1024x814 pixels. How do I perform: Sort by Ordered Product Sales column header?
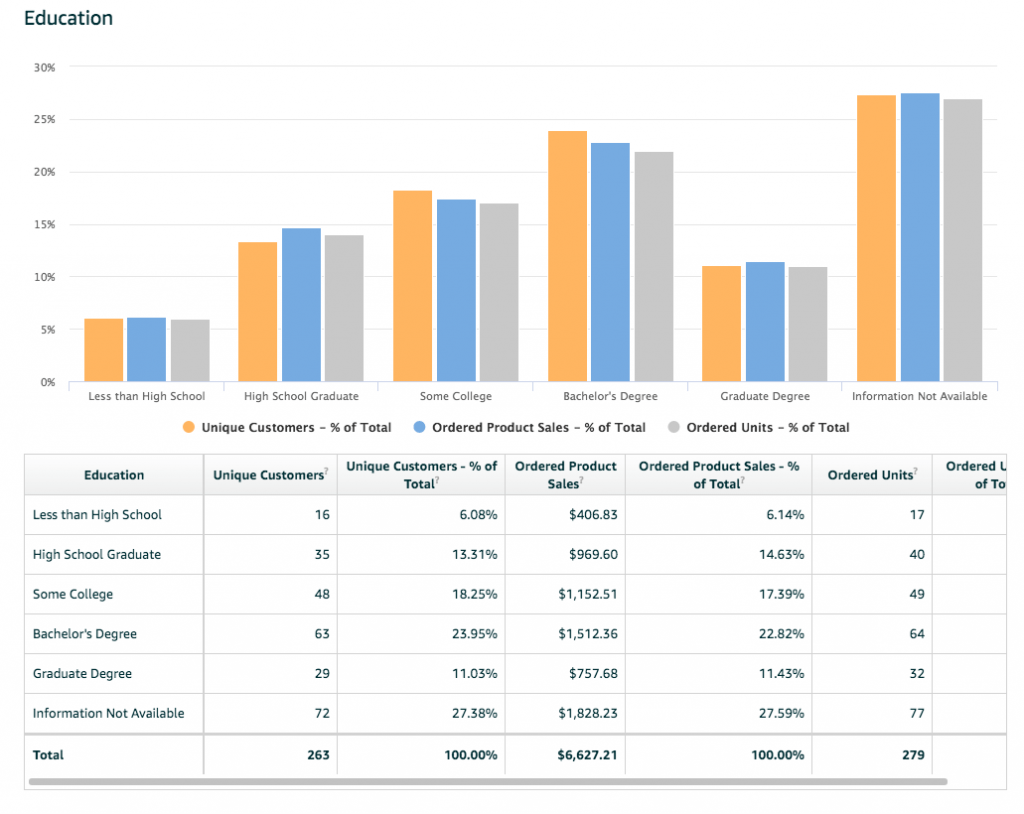tap(565, 475)
